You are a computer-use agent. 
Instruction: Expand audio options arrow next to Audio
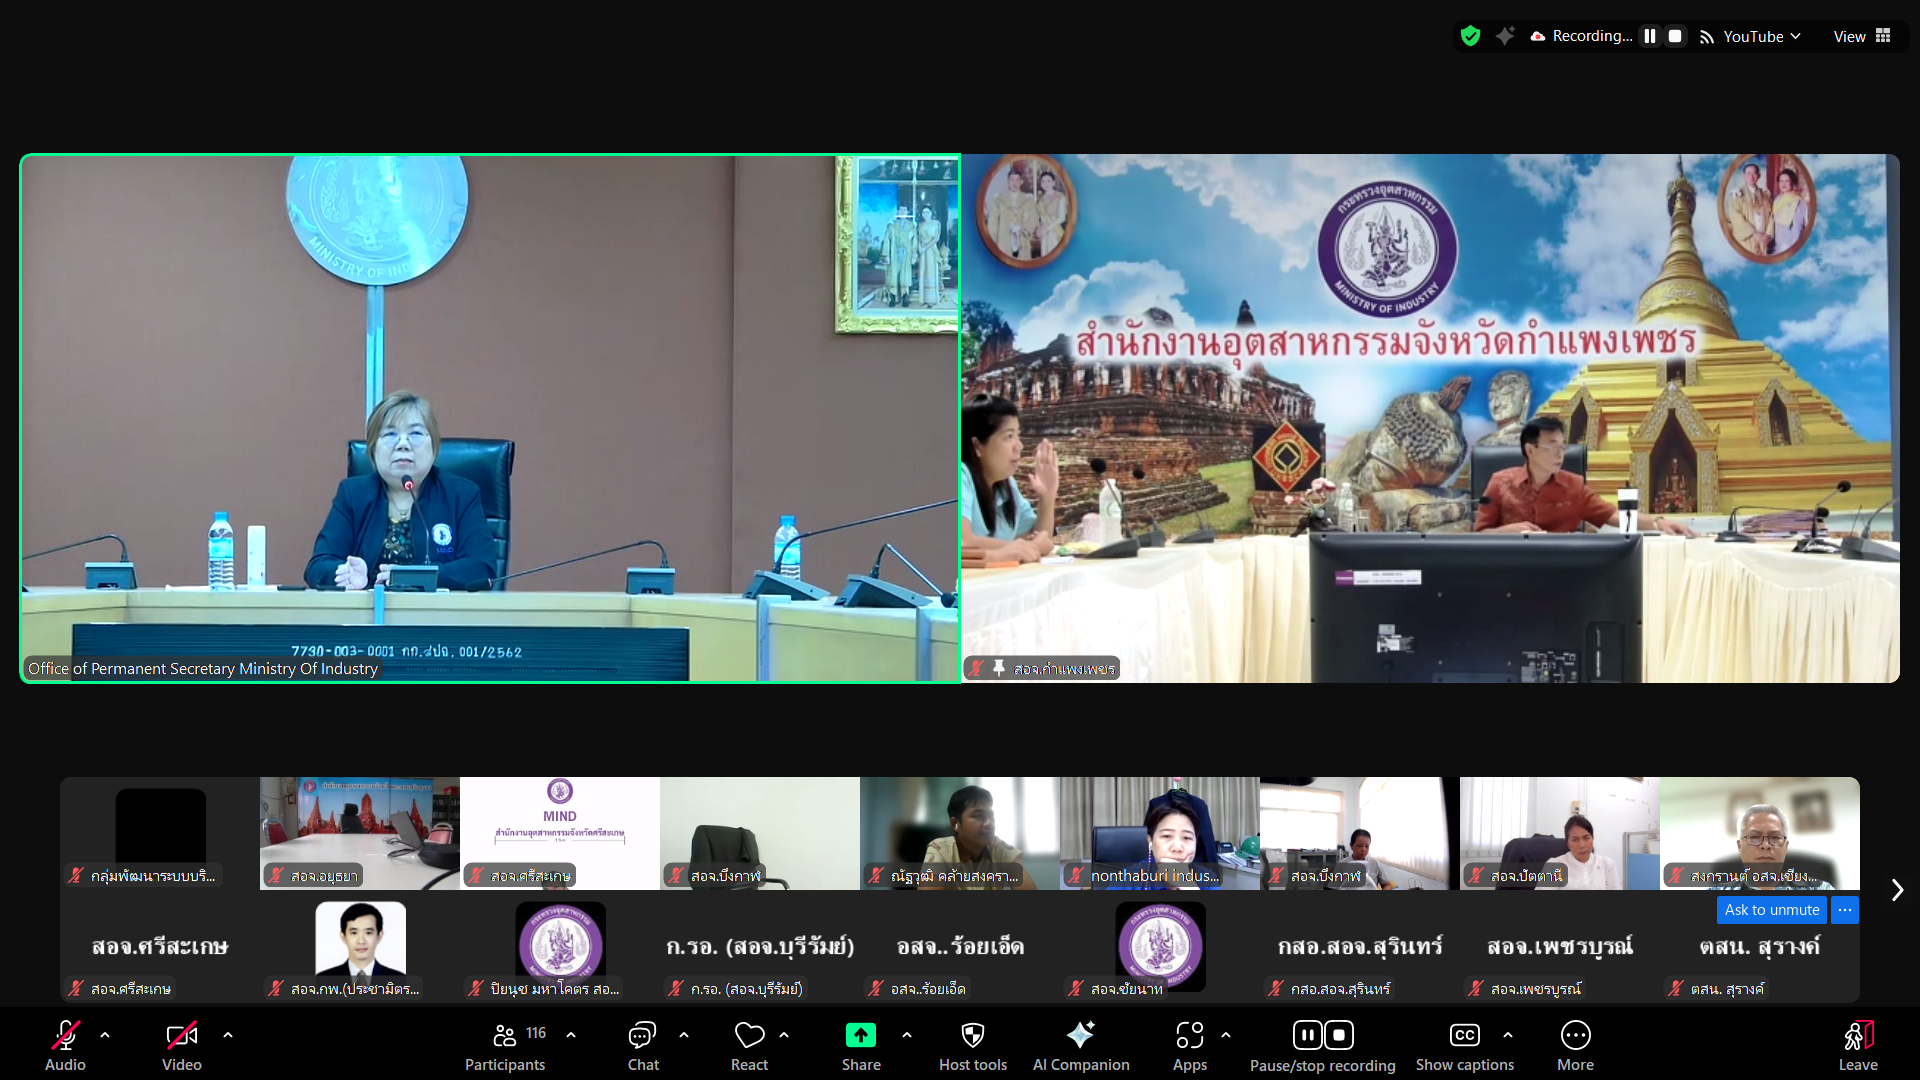[105, 1036]
